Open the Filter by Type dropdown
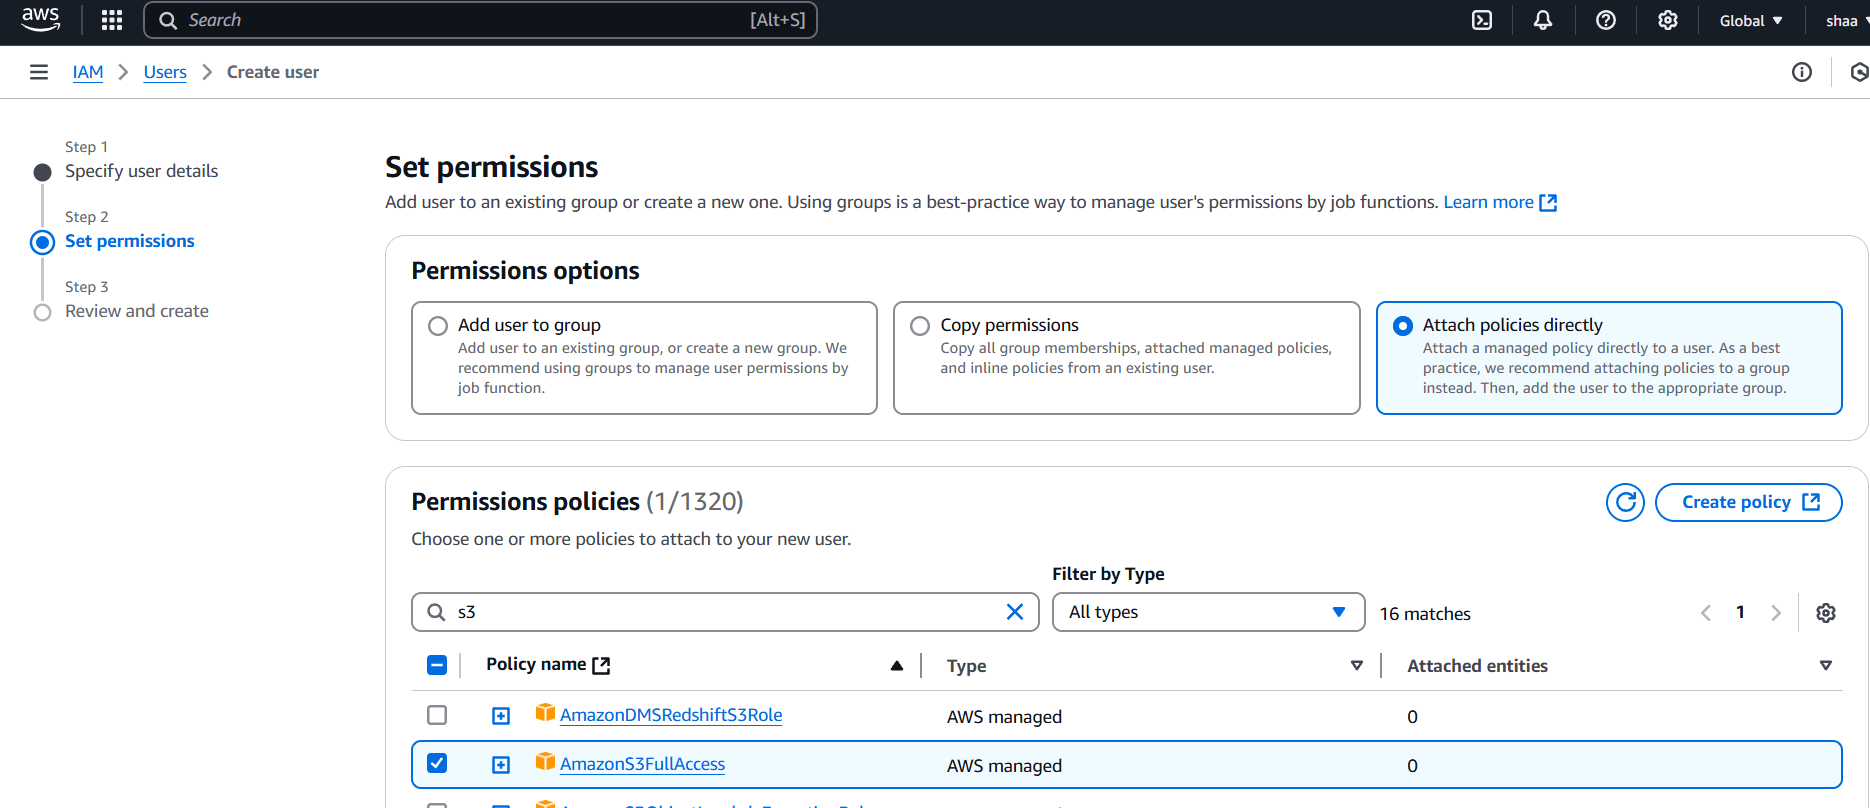 point(1208,612)
